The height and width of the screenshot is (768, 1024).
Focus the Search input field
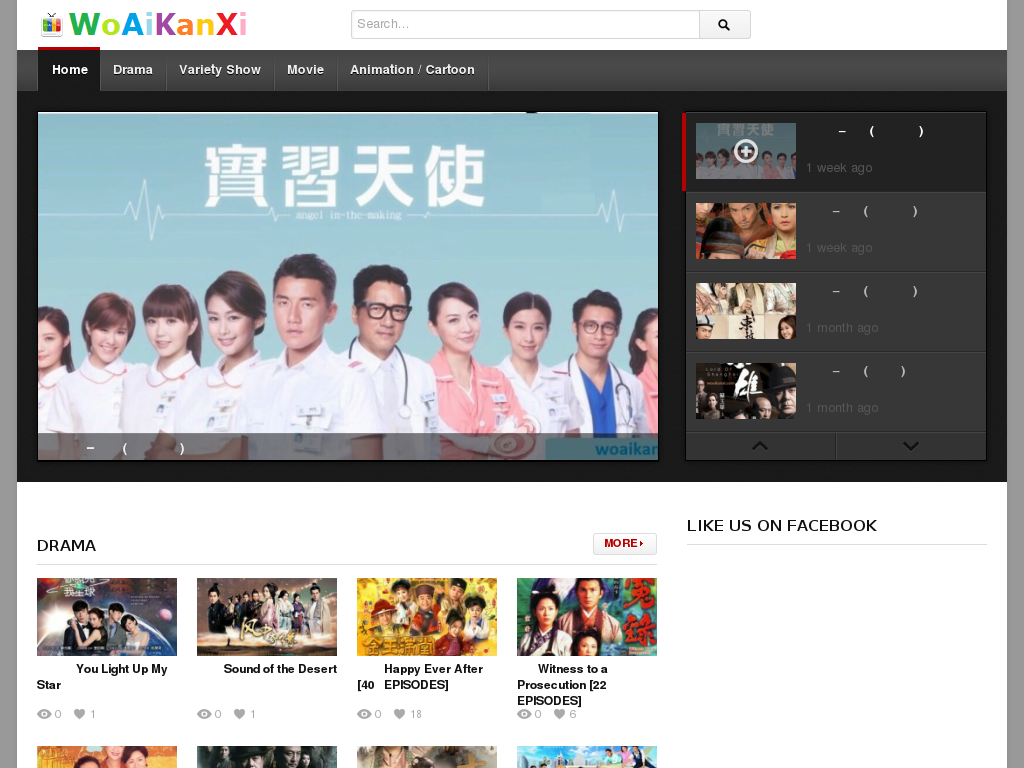click(525, 25)
